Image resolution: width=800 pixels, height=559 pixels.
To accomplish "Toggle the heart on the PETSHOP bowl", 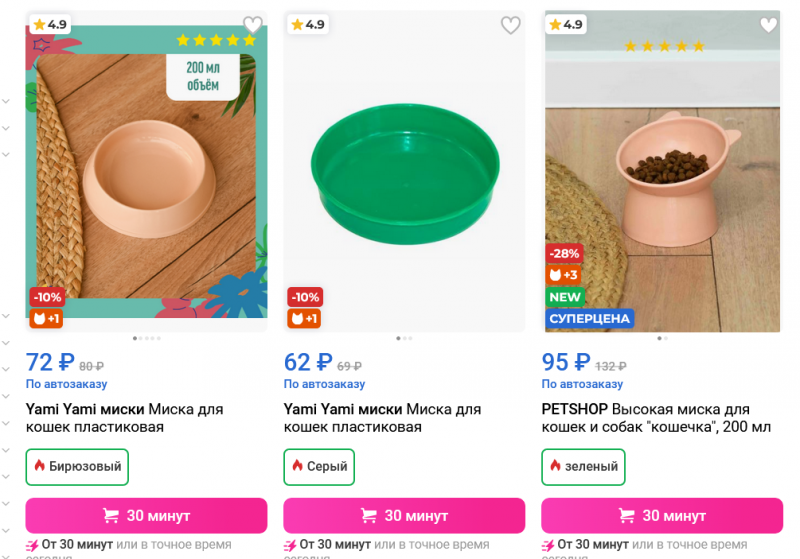I will [769, 25].
